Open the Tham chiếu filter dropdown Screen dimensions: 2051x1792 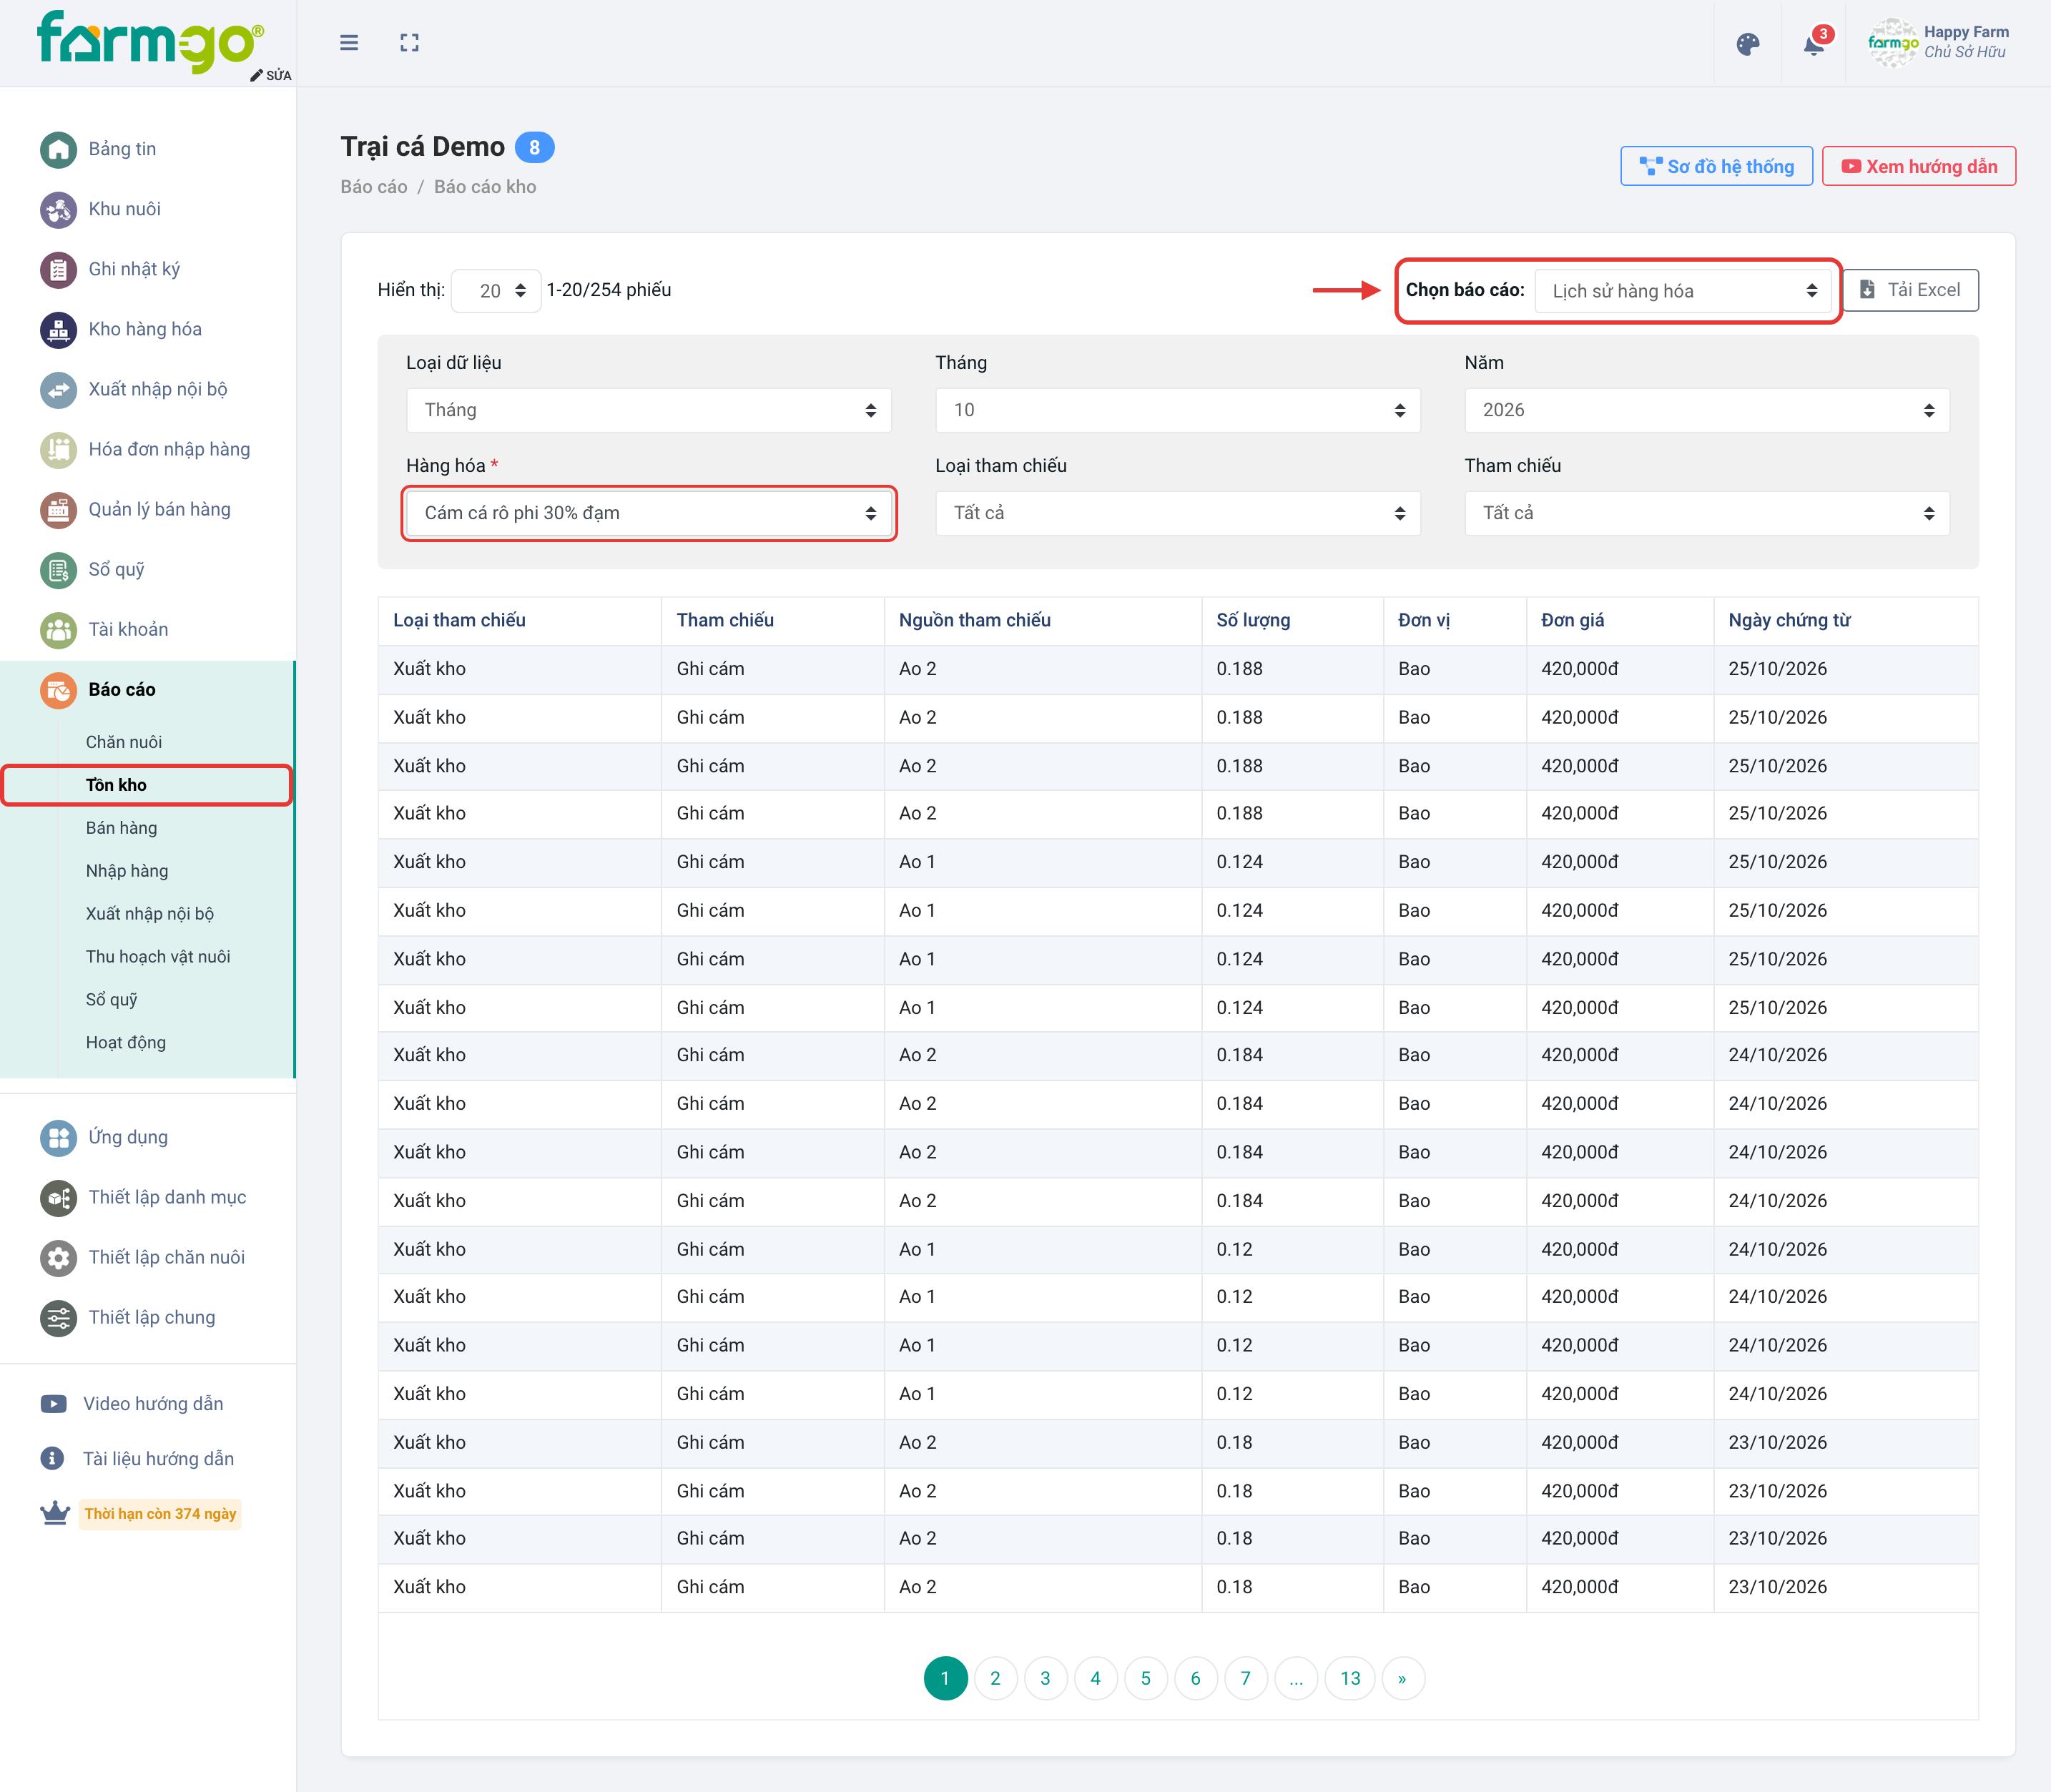[x=1706, y=513]
